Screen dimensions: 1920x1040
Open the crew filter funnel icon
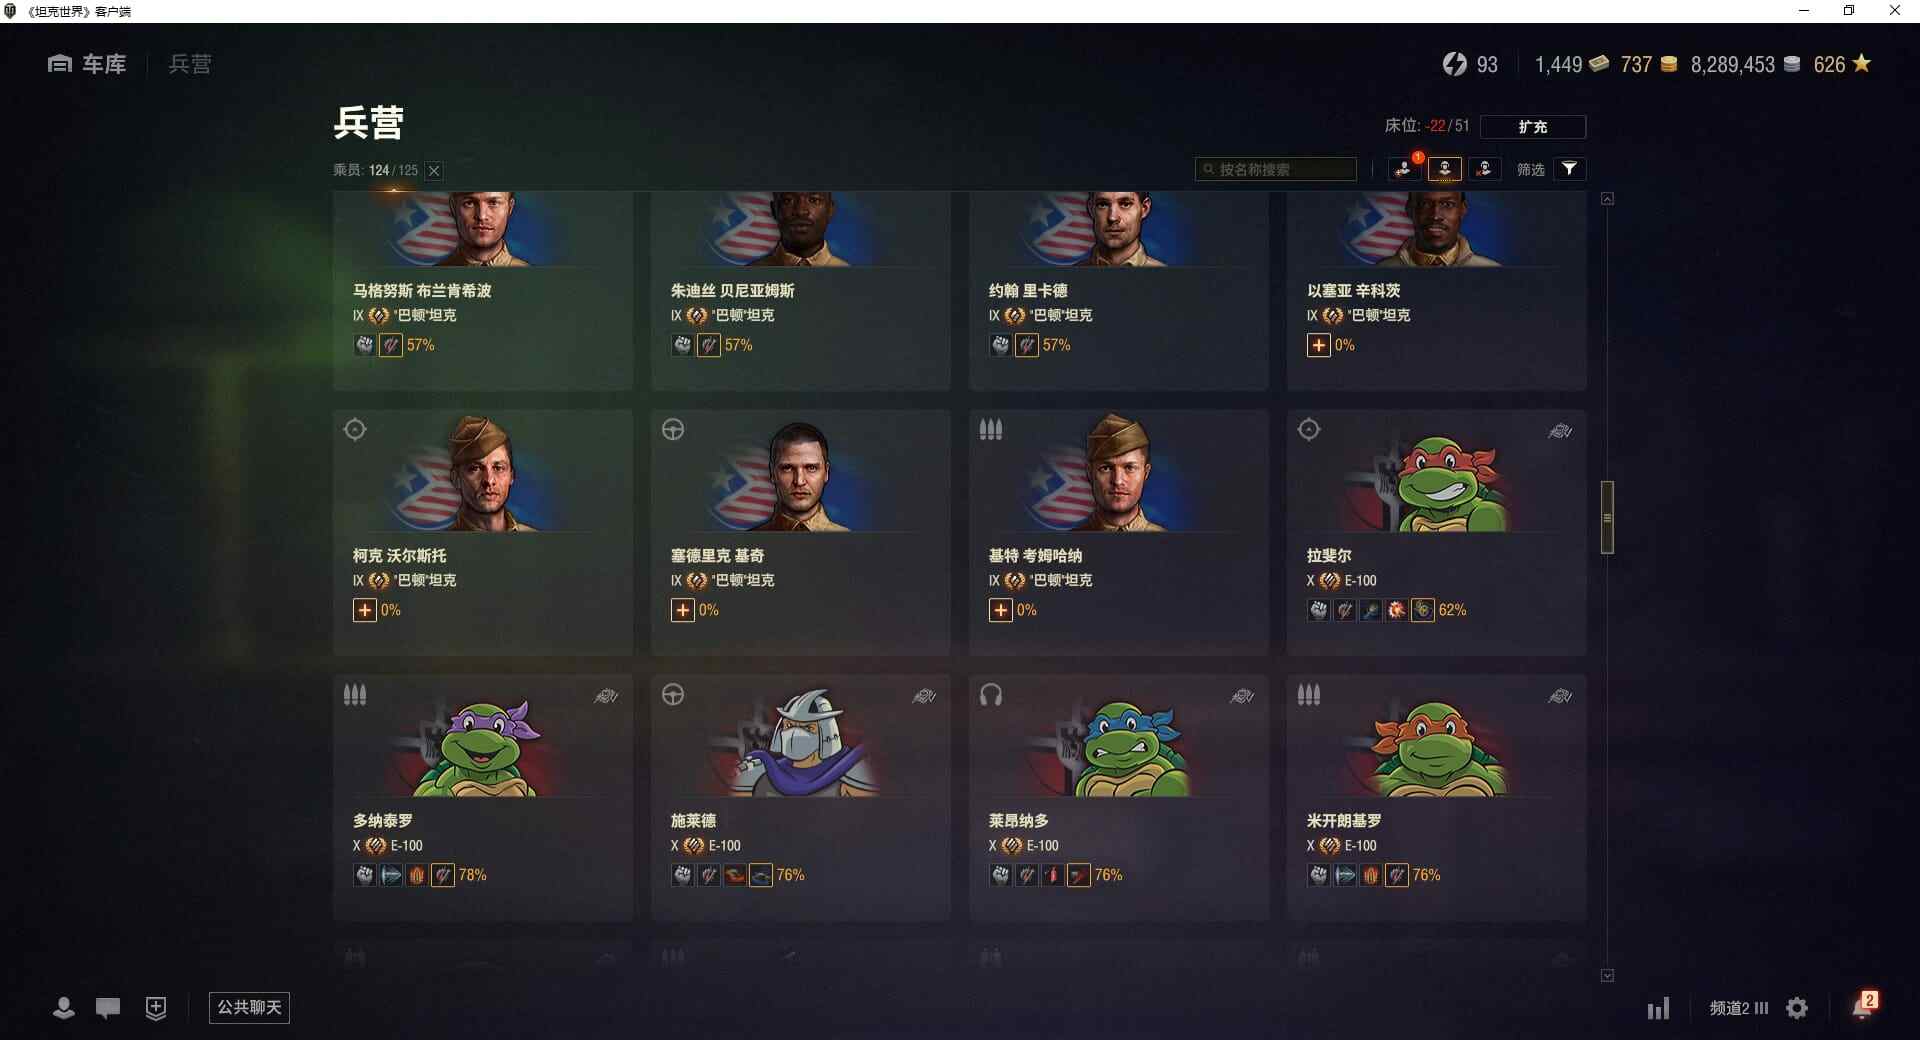tap(1569, 169)
